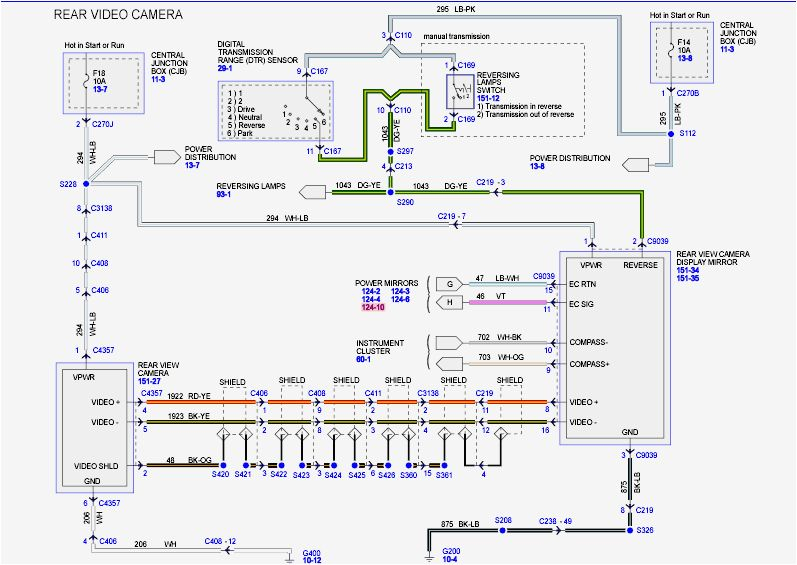
Task: Open the 151-12 reversing lamps switch link
Action: 488,98
